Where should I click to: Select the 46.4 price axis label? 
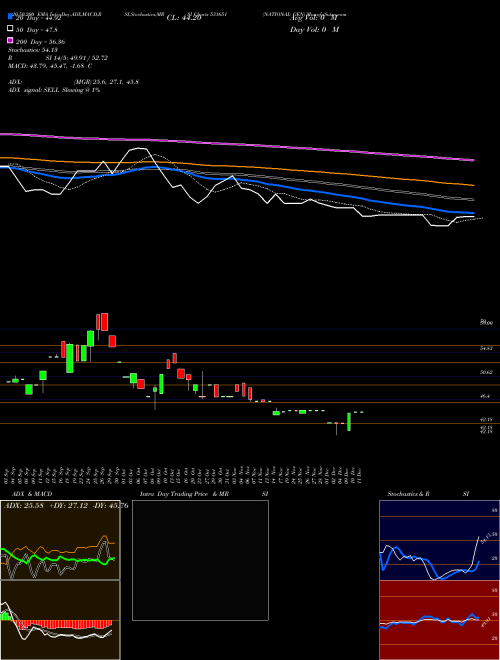pyautogui.click(x=485, y=396)
